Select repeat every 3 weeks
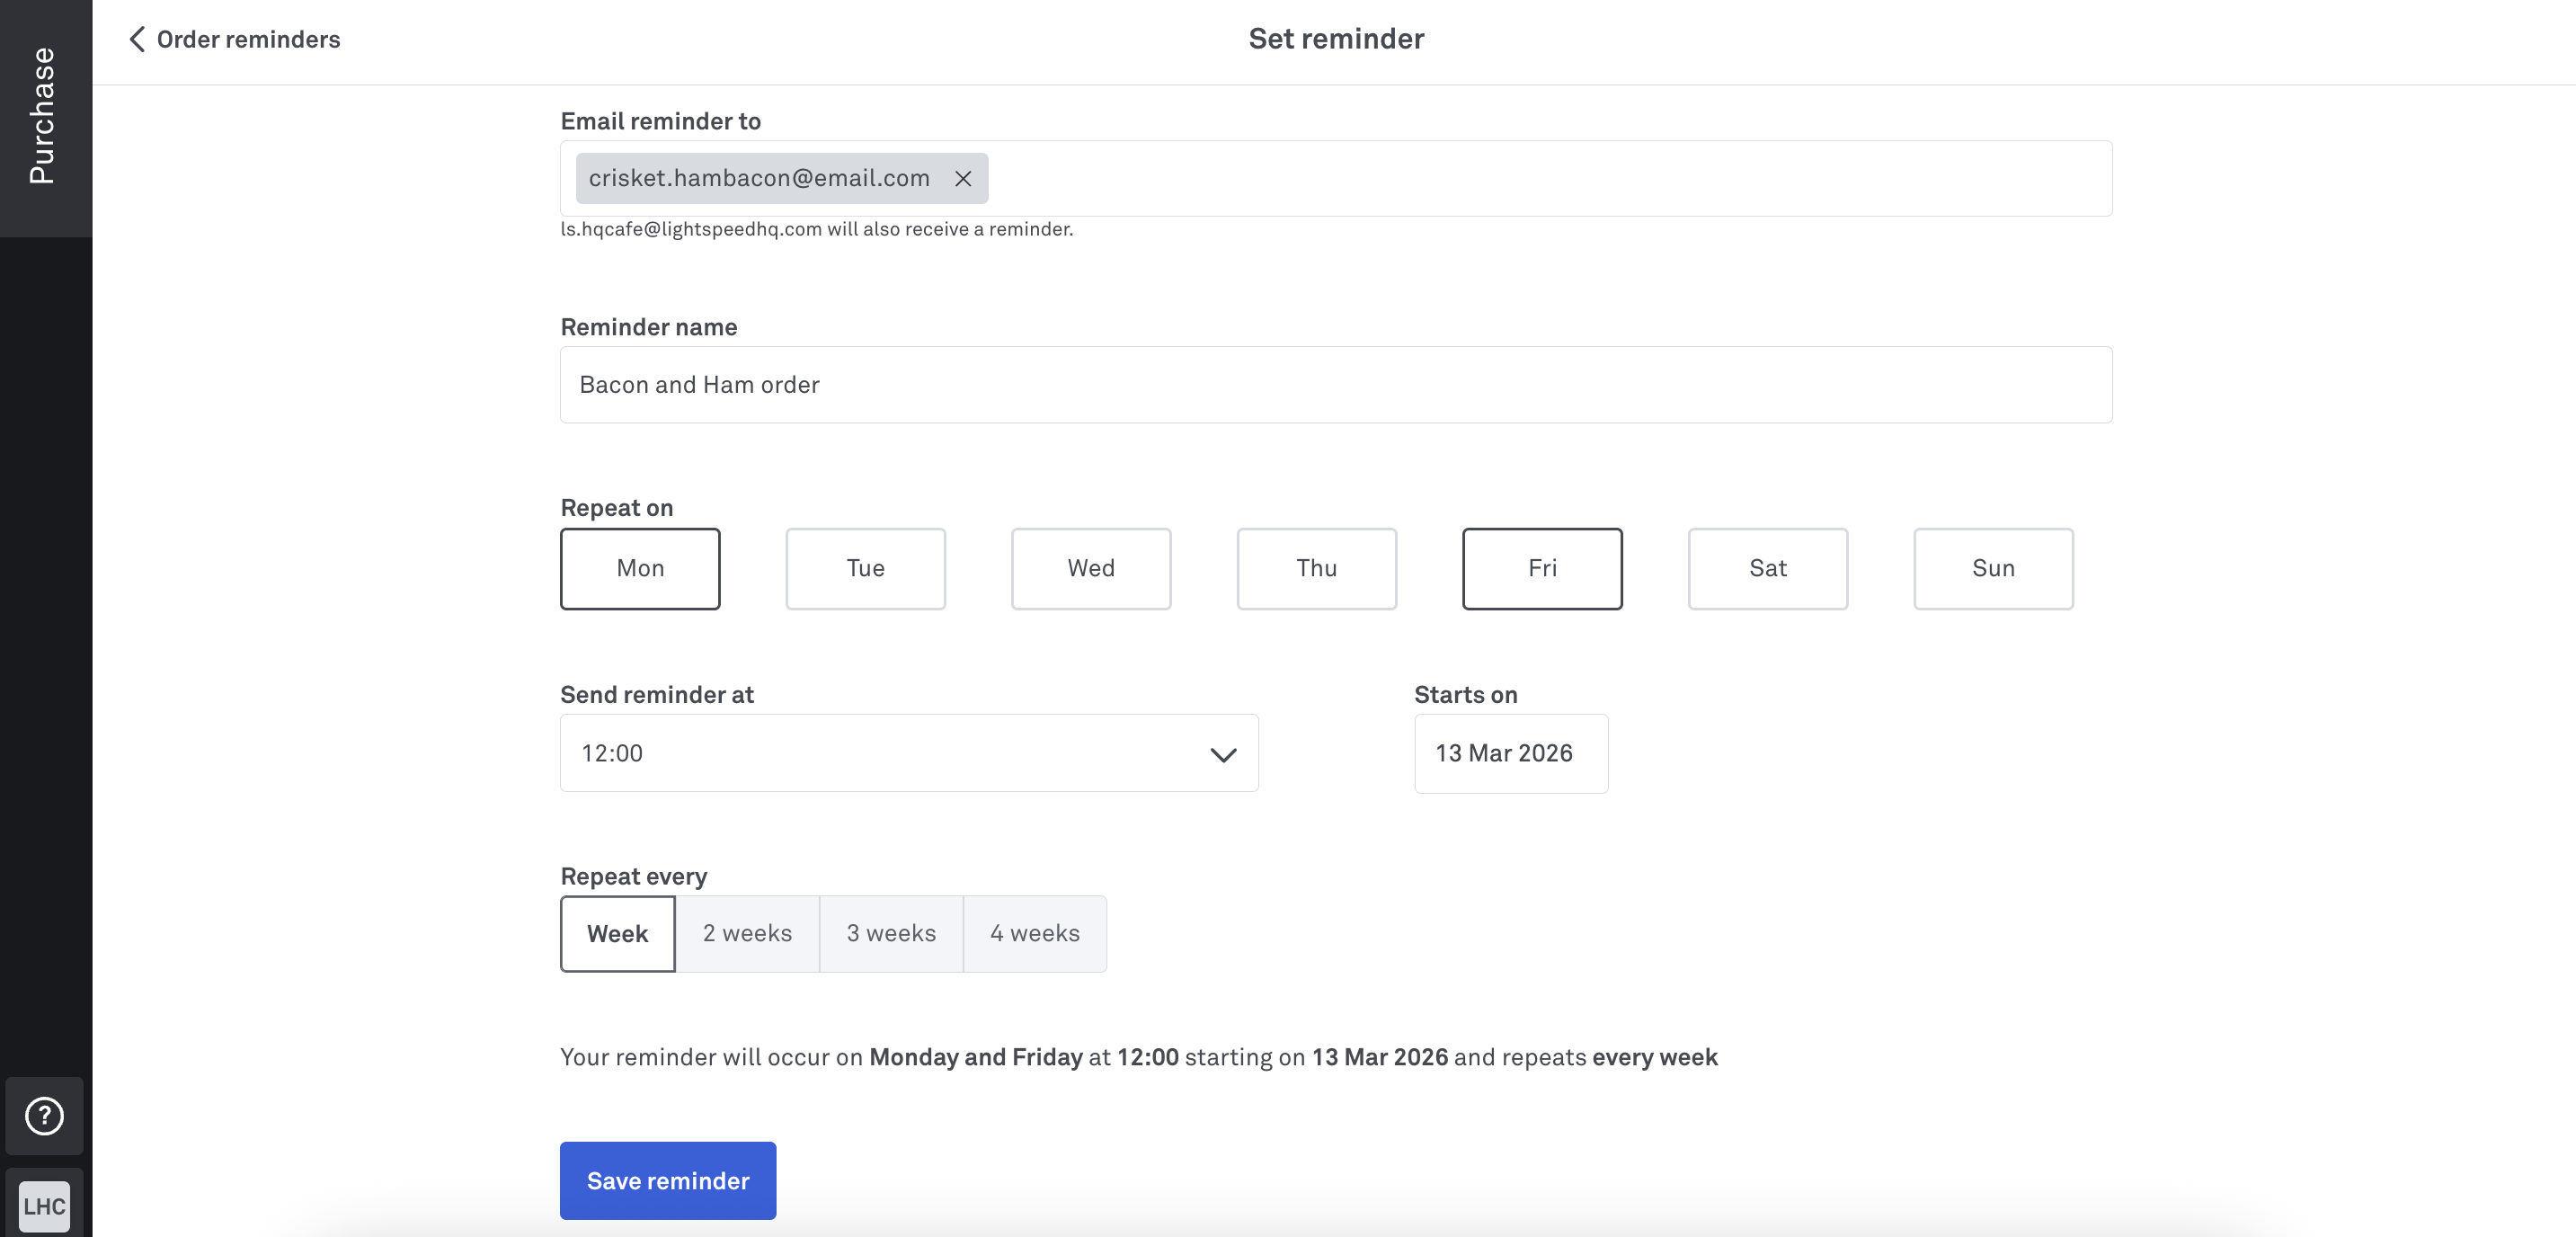This screenshot has width=2576, height=1237. tap(891, 933)
